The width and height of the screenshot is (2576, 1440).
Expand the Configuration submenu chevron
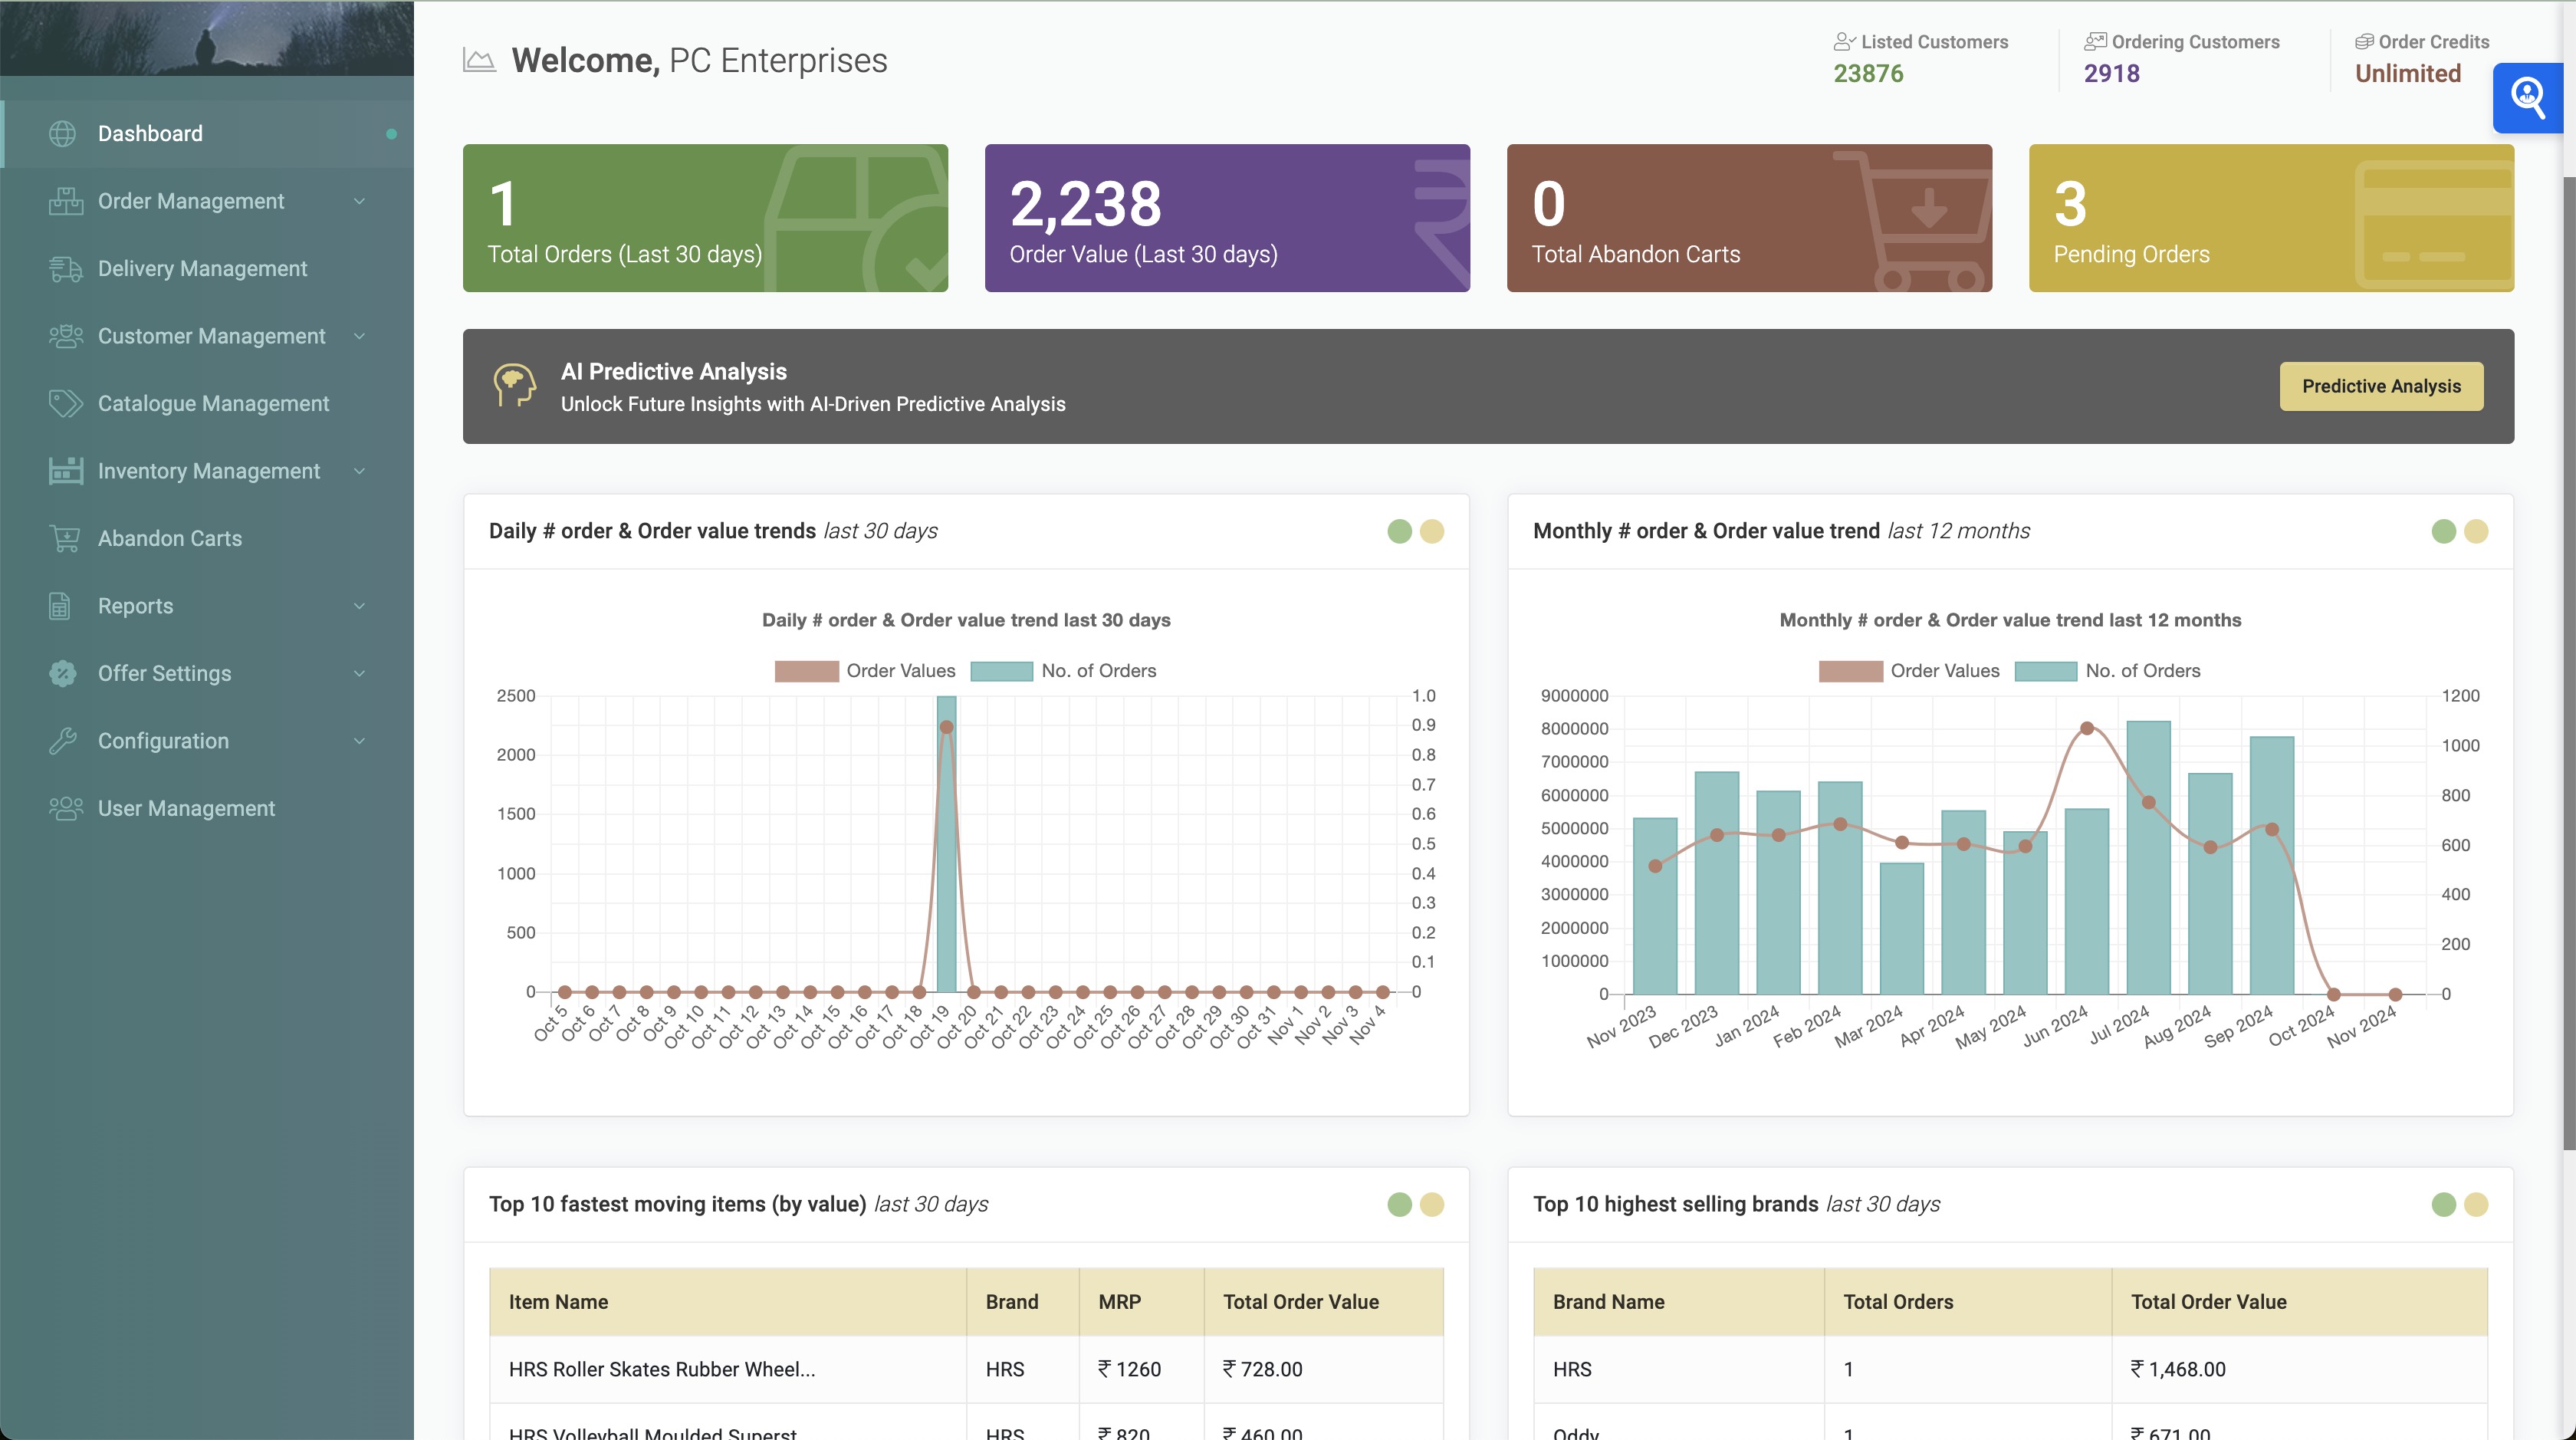[x=359, y=741]
